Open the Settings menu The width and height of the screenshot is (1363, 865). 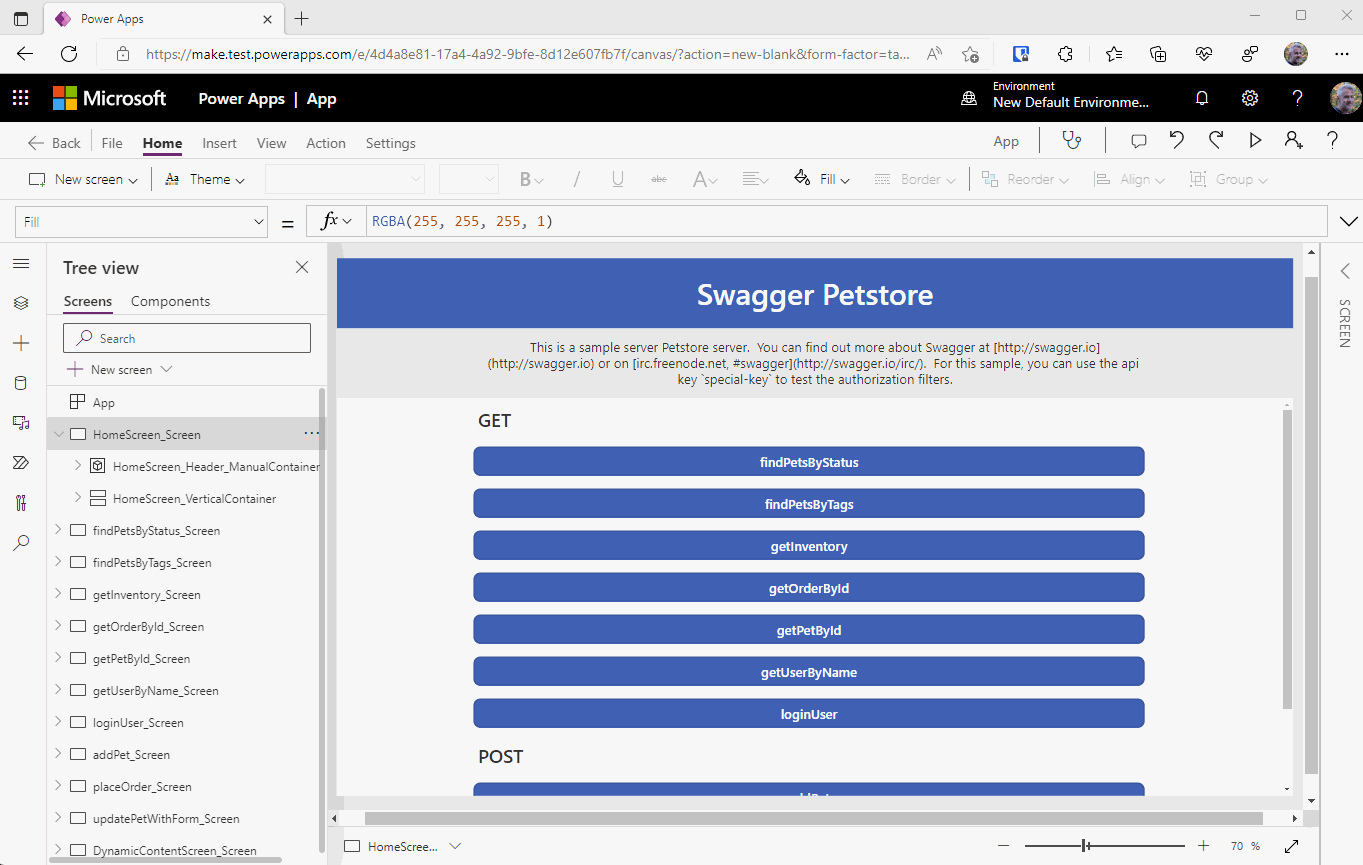tap(390, 143)
